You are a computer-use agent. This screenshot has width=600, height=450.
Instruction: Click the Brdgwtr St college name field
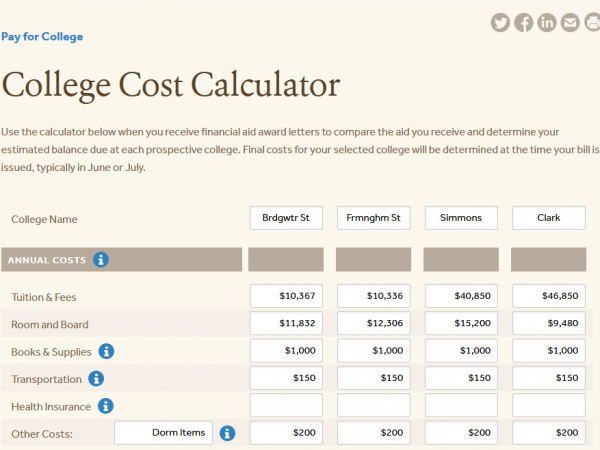tap(286, 218)
